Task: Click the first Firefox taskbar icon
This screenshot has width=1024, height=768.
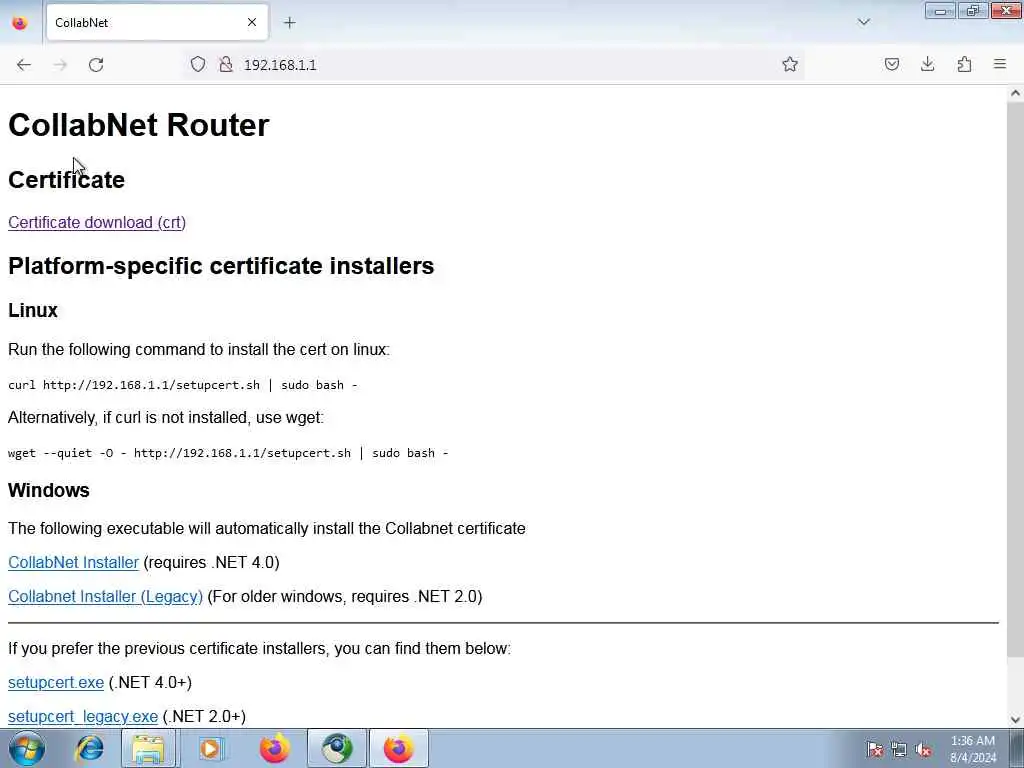Action: click(275, 748)
